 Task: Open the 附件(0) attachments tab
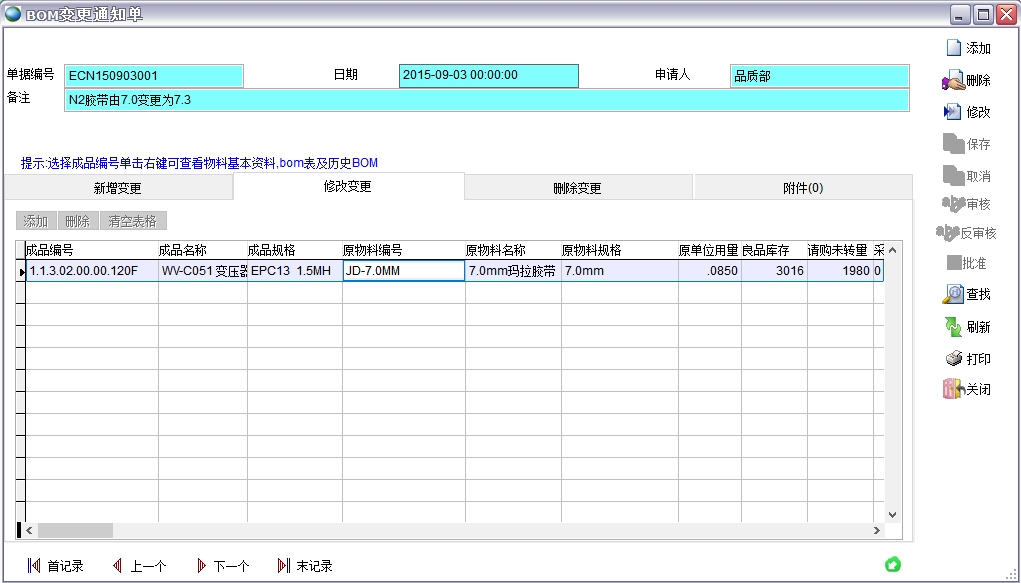802,188
